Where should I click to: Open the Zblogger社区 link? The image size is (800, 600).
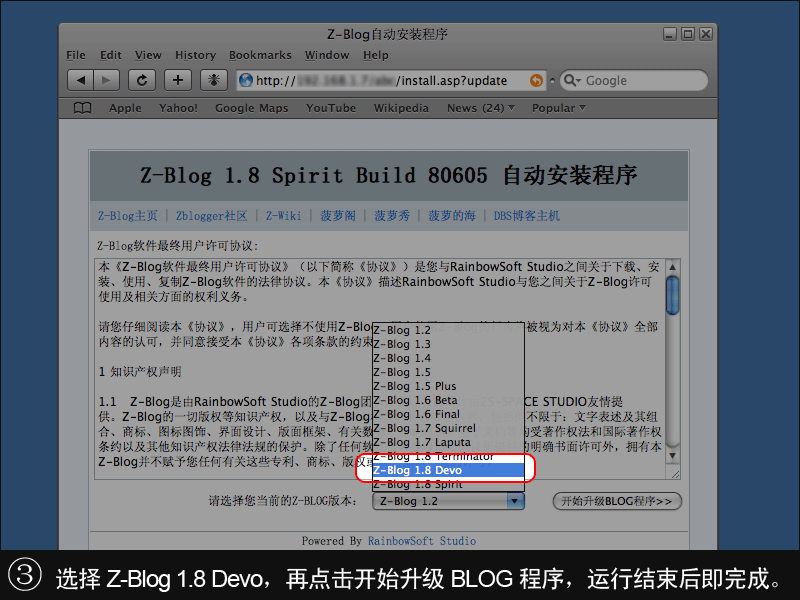pyautogui.click(x=212, y=216)
